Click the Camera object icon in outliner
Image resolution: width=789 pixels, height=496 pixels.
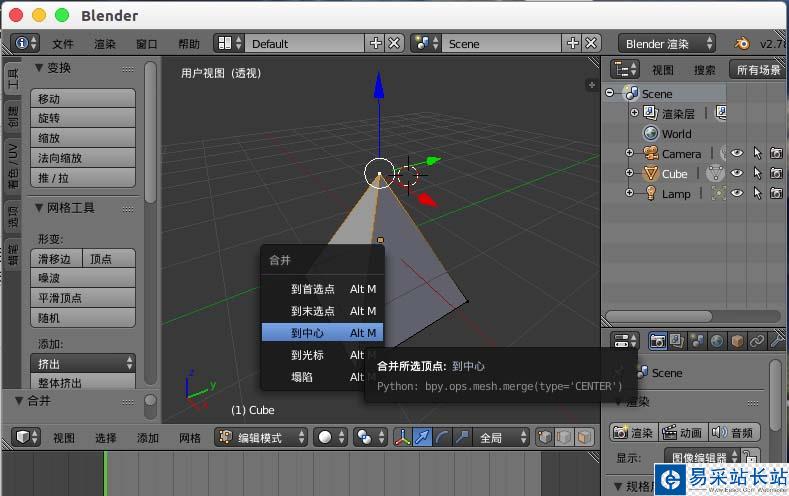(651, 153)
